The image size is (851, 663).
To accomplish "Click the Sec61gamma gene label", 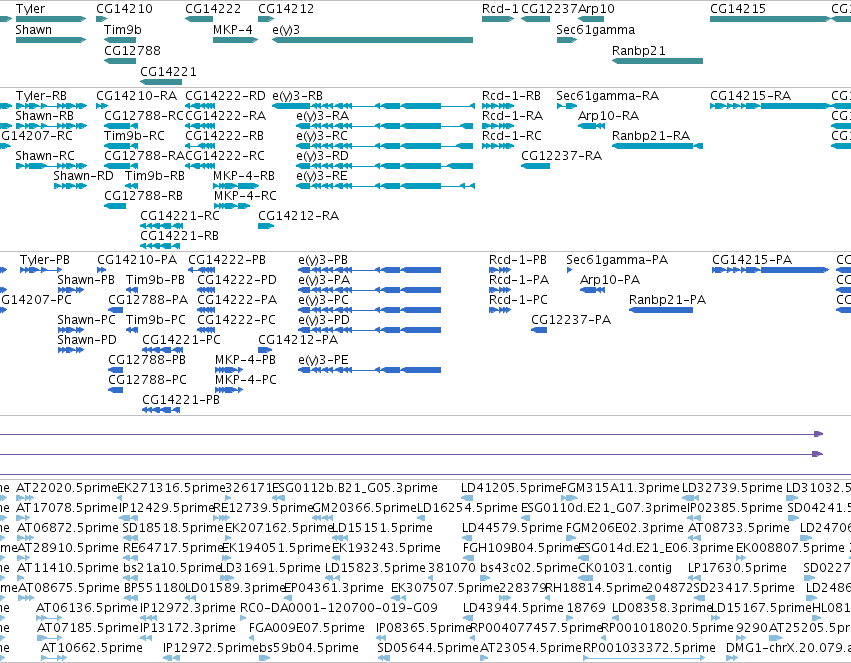I will (x=595, y=30).
